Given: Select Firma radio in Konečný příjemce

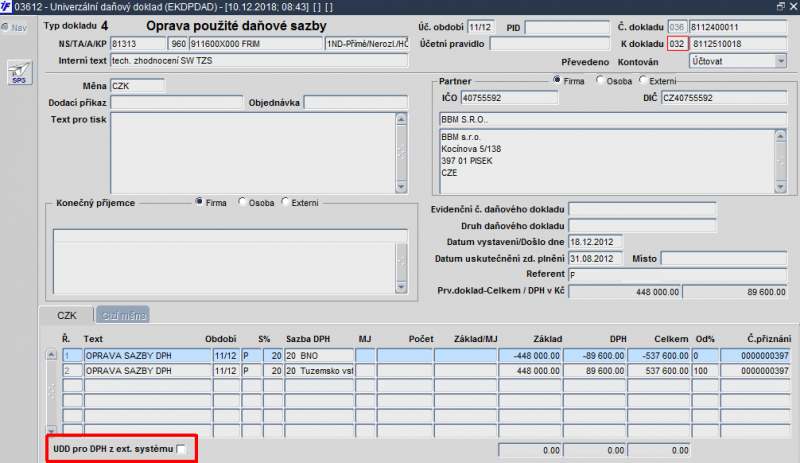Looking at the screenshot, I should pos(199,202).
